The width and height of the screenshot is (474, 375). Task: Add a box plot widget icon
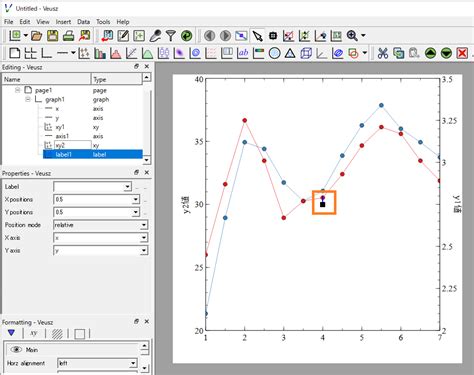point(163,53)
